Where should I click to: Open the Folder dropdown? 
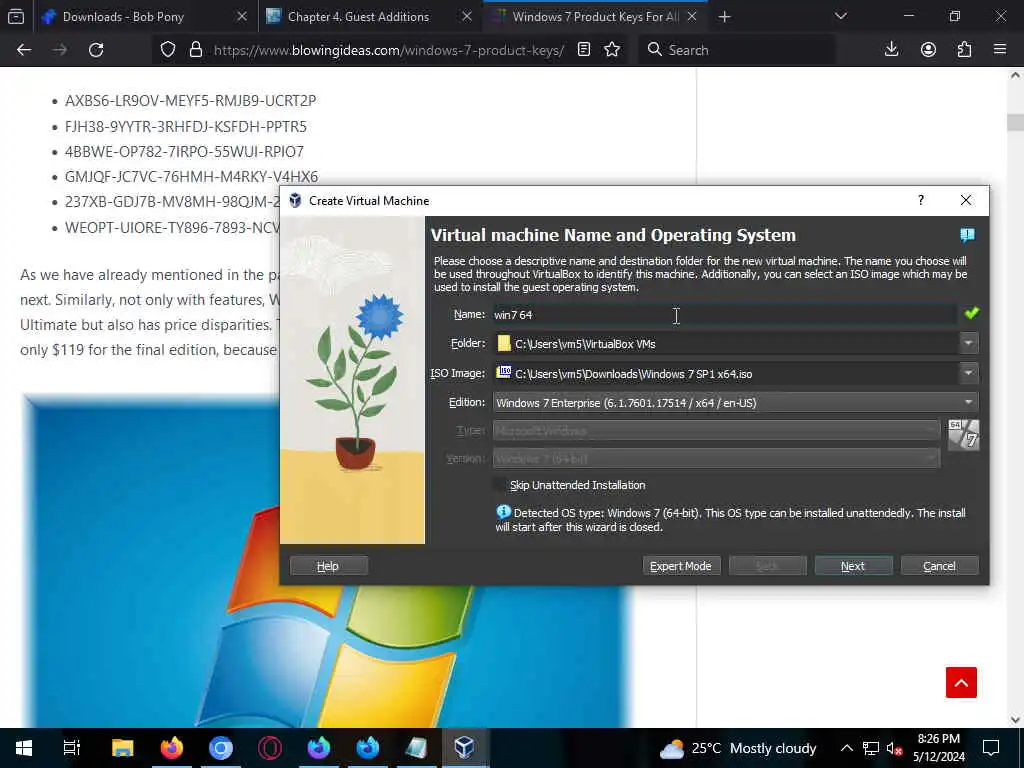tap(968, 344)
